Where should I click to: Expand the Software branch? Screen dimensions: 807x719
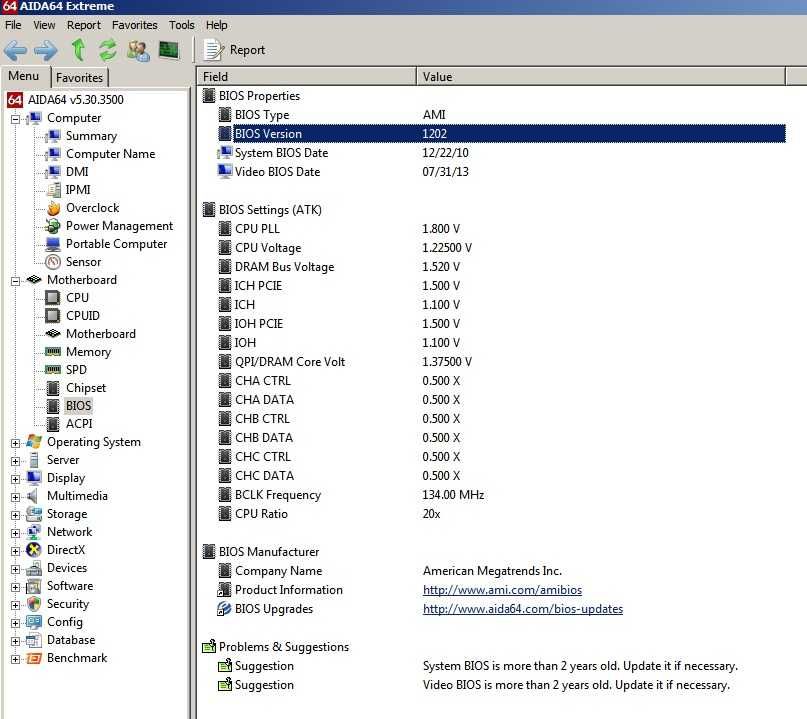15,587
